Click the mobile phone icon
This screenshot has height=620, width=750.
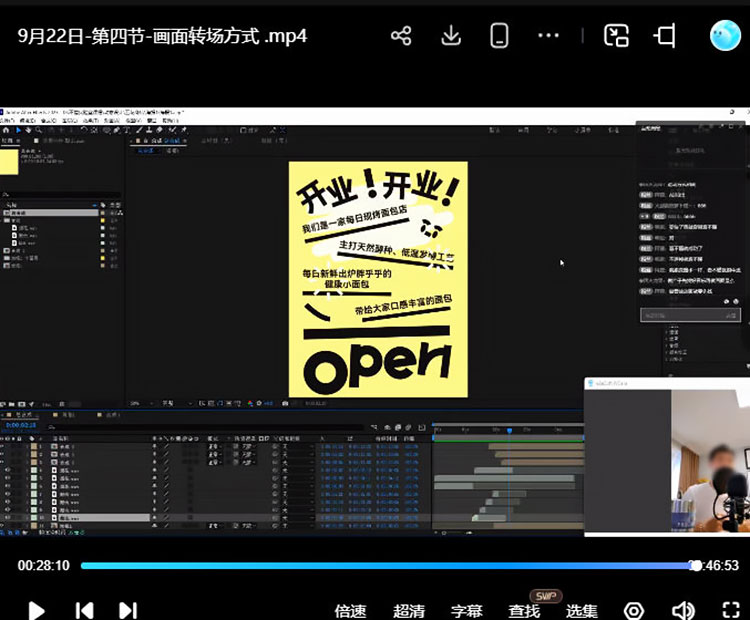click(x=500, y=36)
